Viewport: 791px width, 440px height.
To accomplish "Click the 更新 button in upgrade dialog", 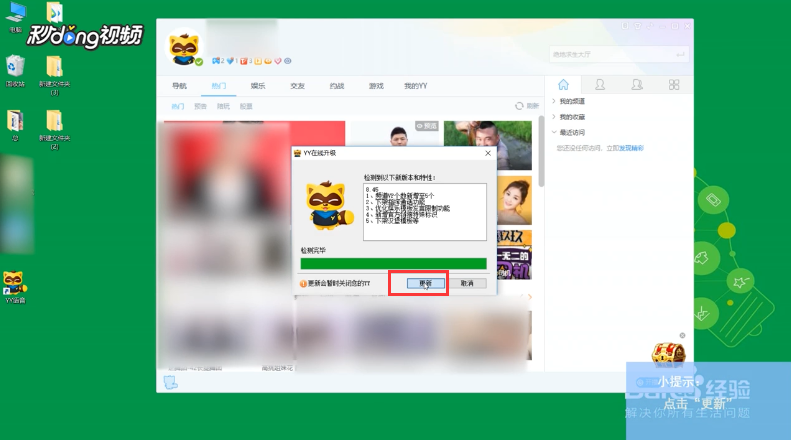I will 426,283.
